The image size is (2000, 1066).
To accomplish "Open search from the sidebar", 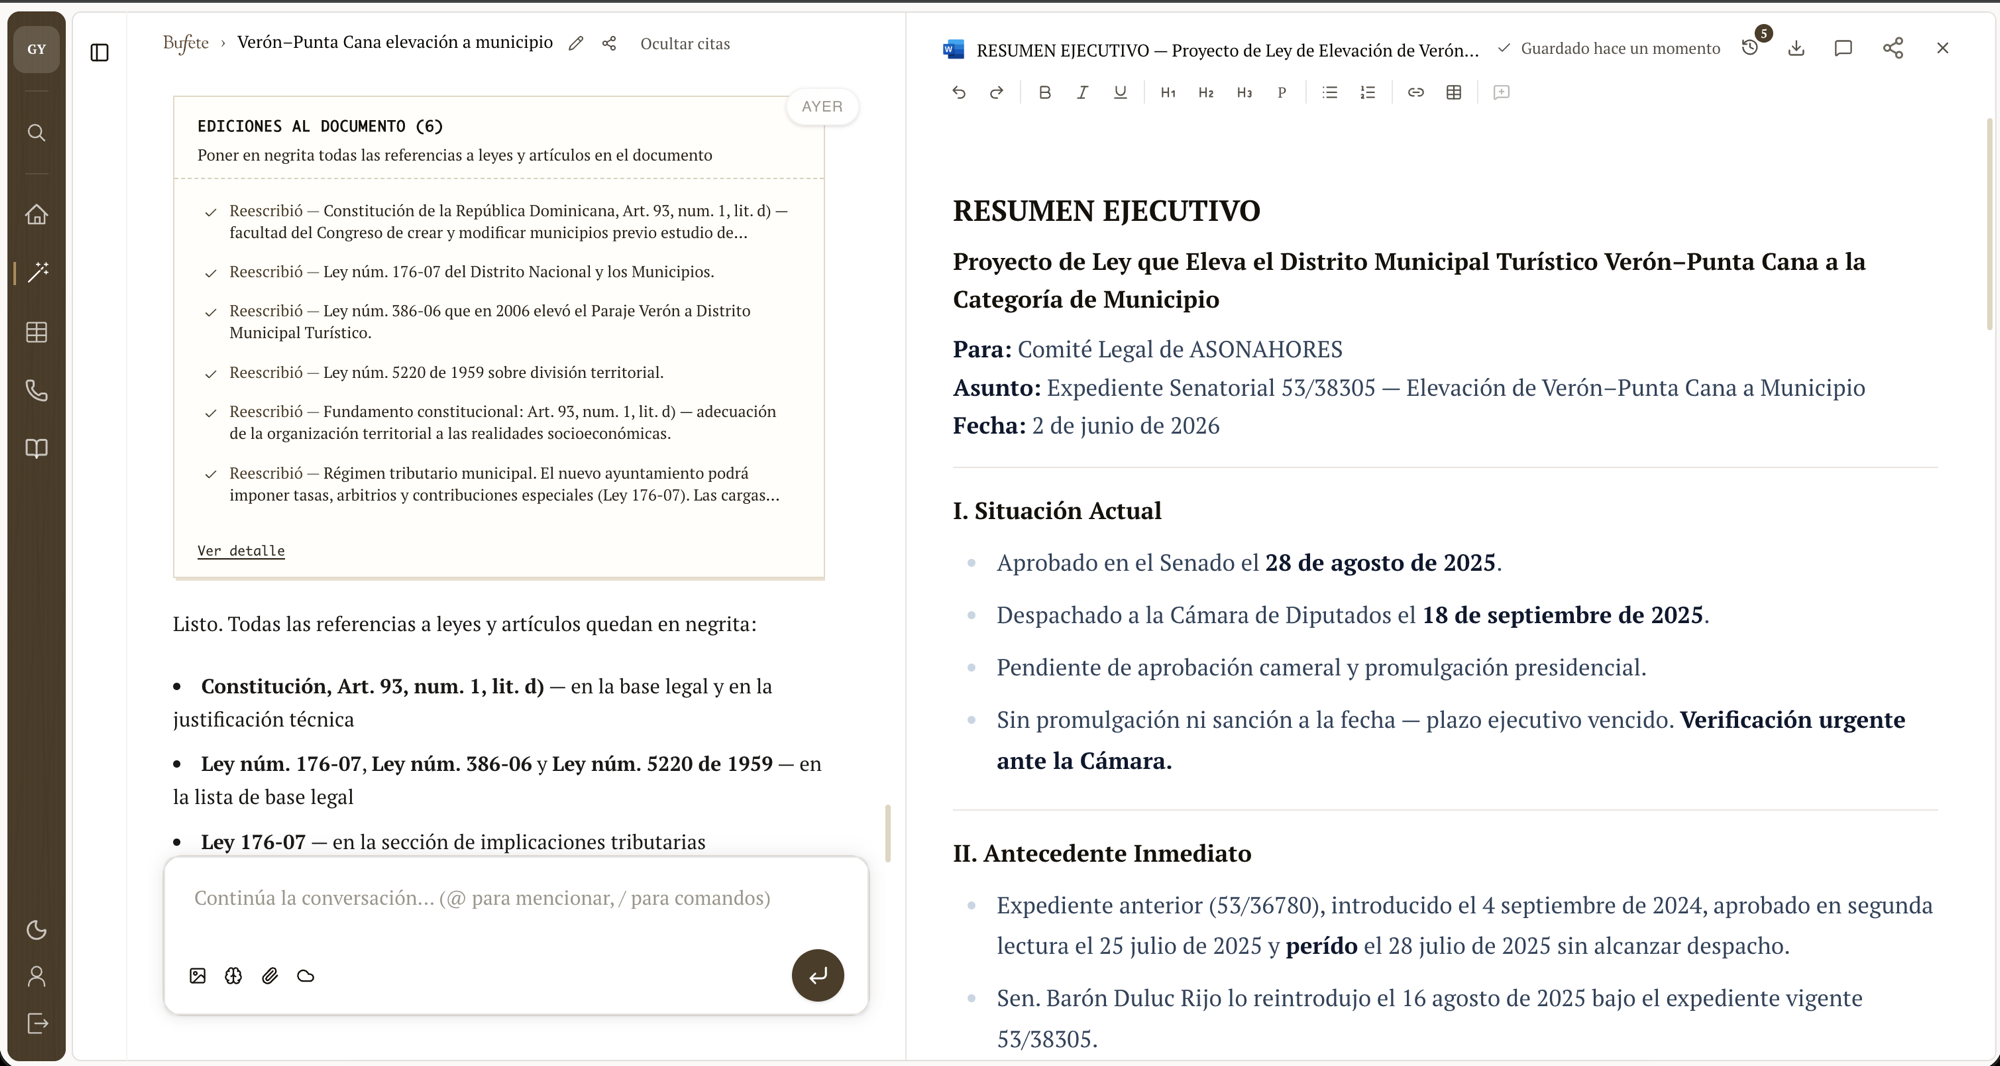I will point(36,133).
